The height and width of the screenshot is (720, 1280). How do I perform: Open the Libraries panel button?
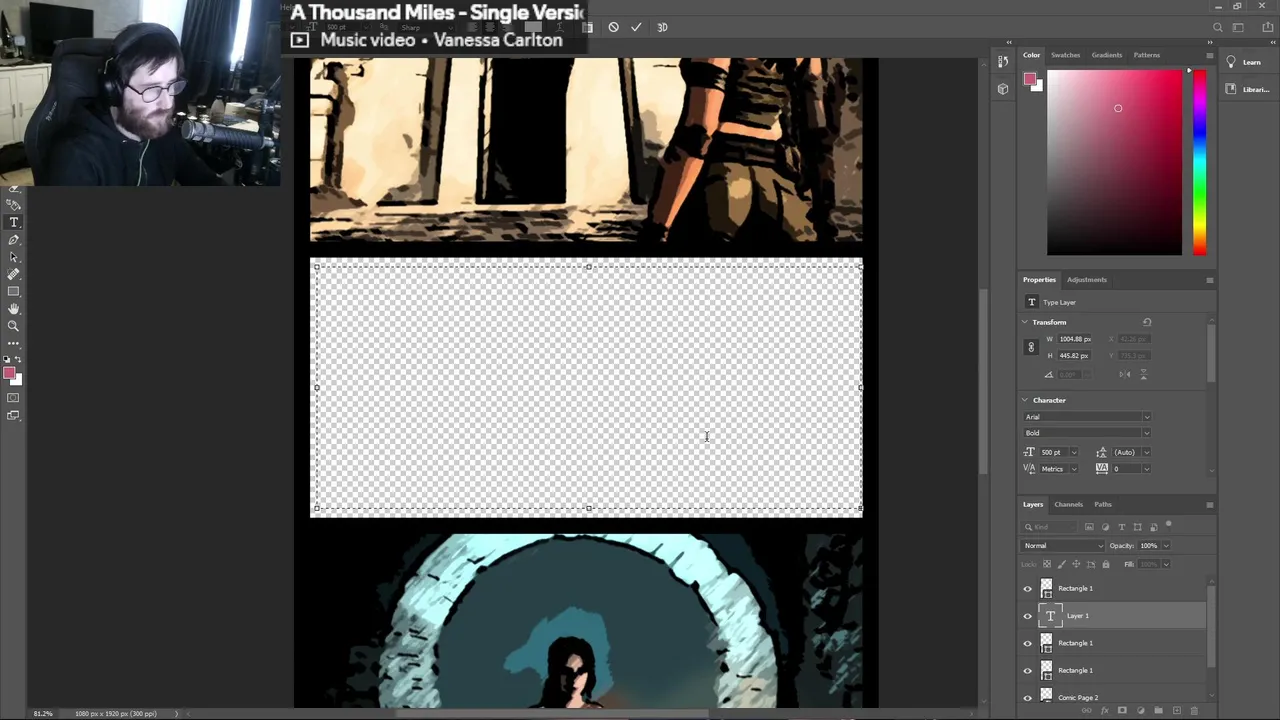click(1246, 89)
